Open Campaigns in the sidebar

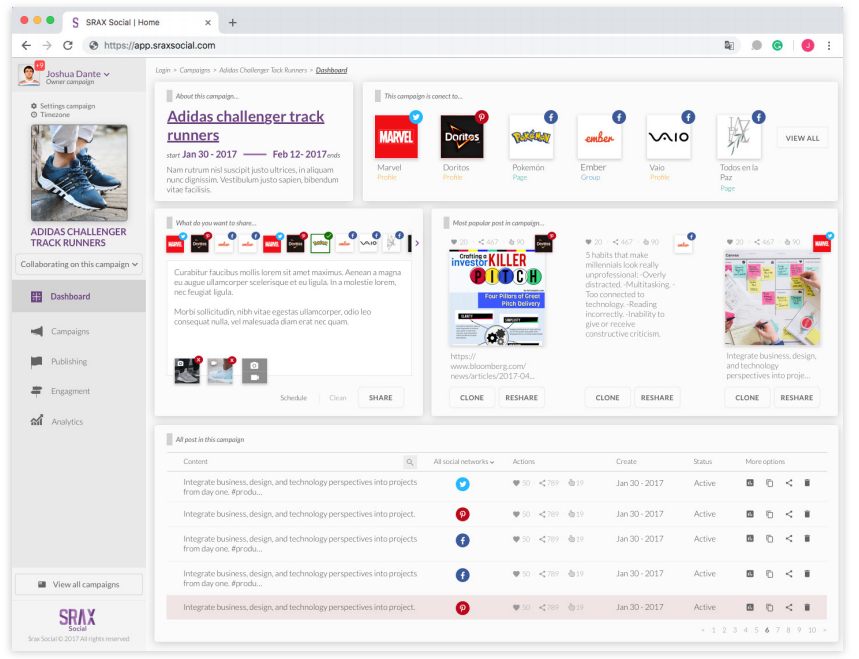pos(60,331)
